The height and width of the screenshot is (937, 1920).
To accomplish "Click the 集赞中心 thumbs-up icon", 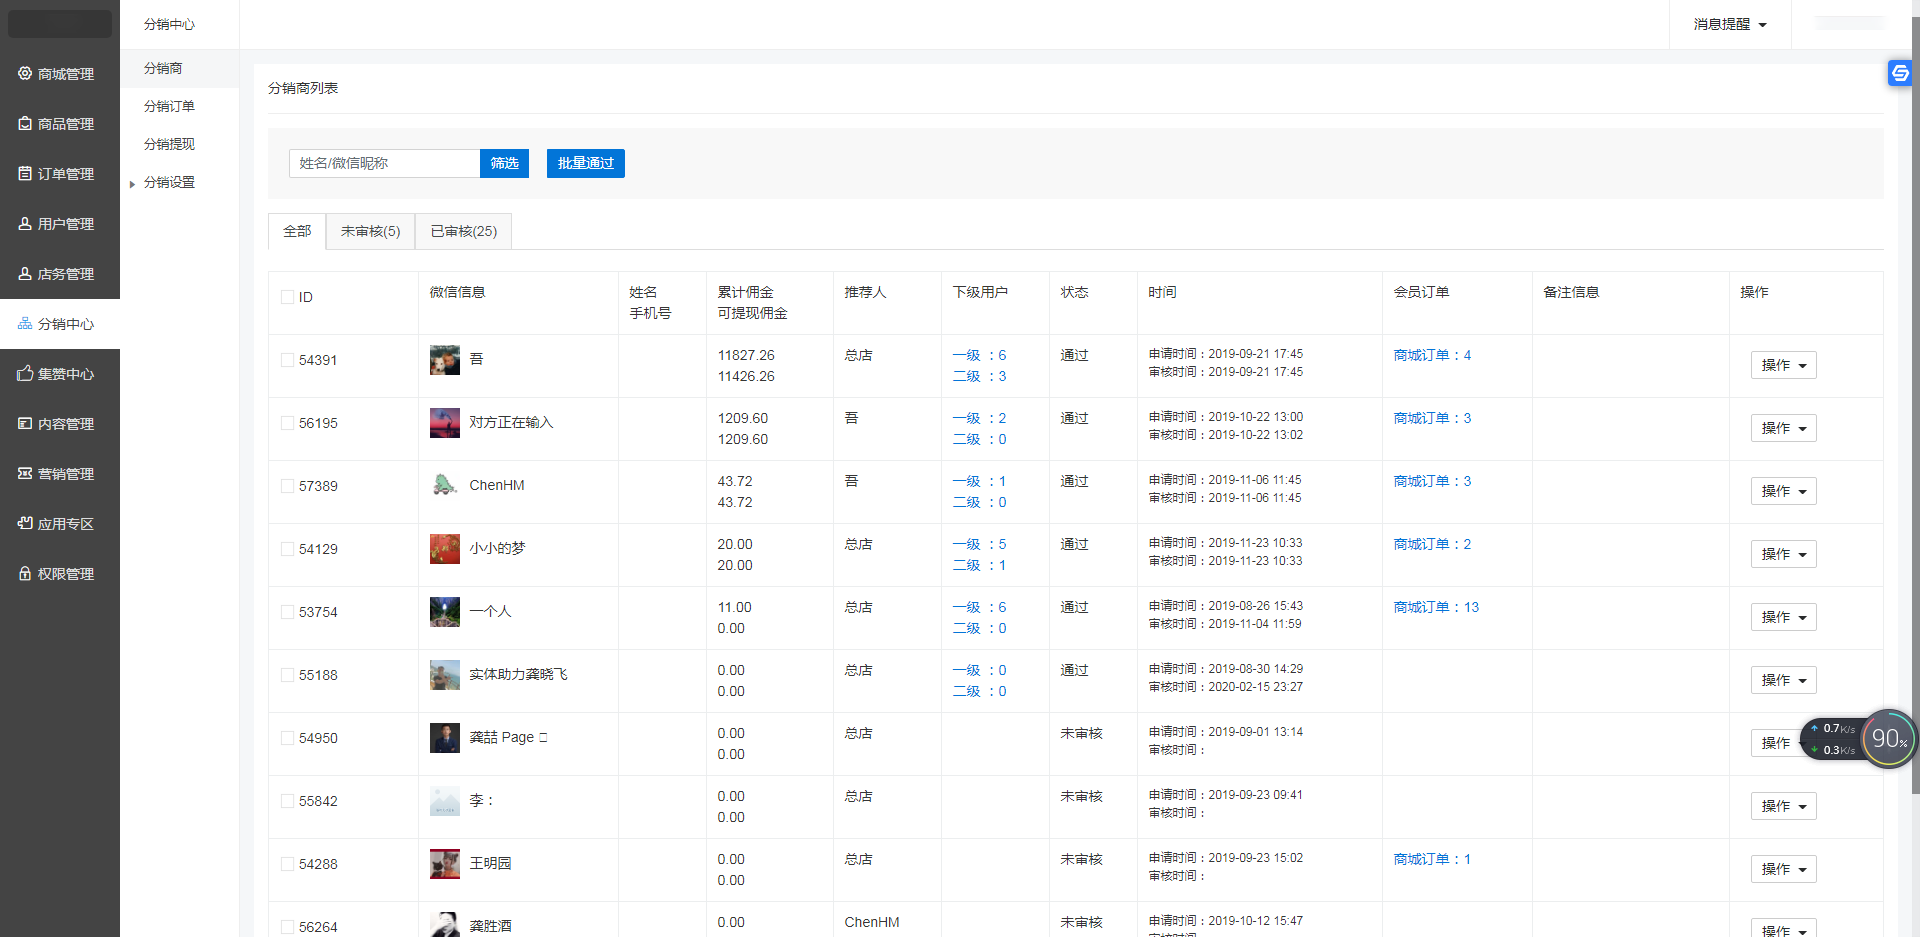I will [25, 373].
